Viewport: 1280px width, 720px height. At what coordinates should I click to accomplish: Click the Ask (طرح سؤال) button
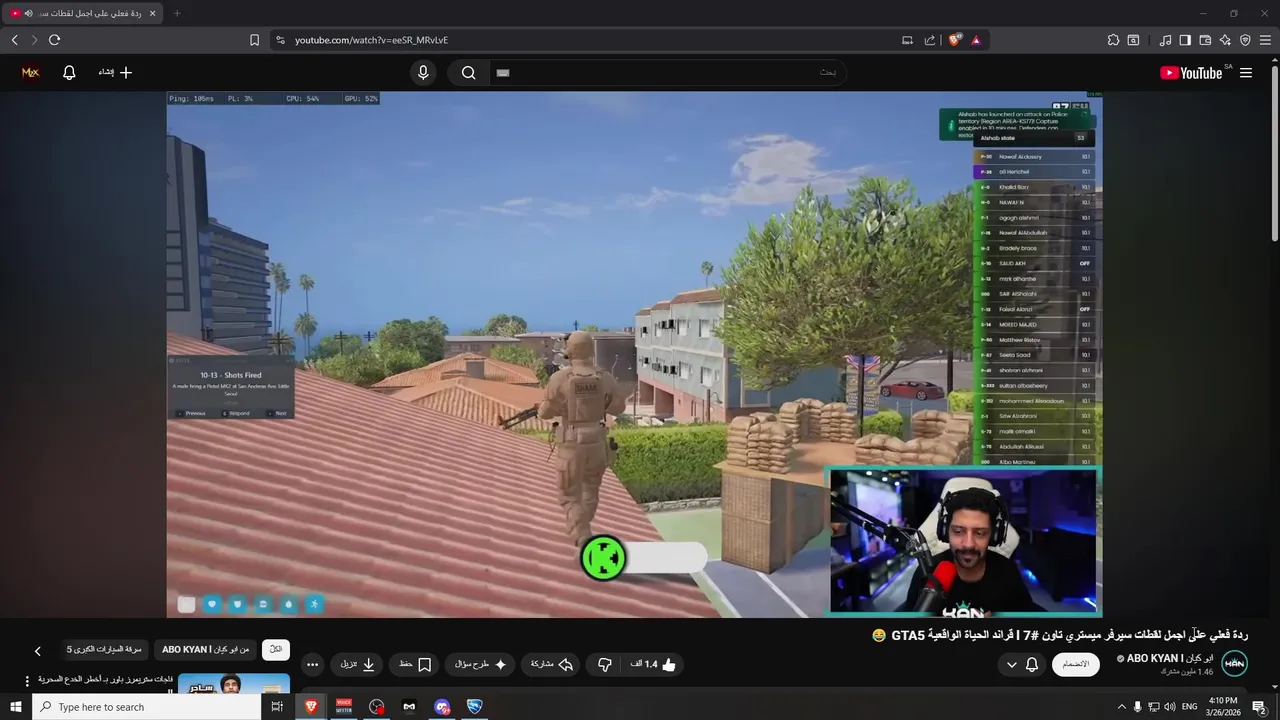[x=481, y=664]
